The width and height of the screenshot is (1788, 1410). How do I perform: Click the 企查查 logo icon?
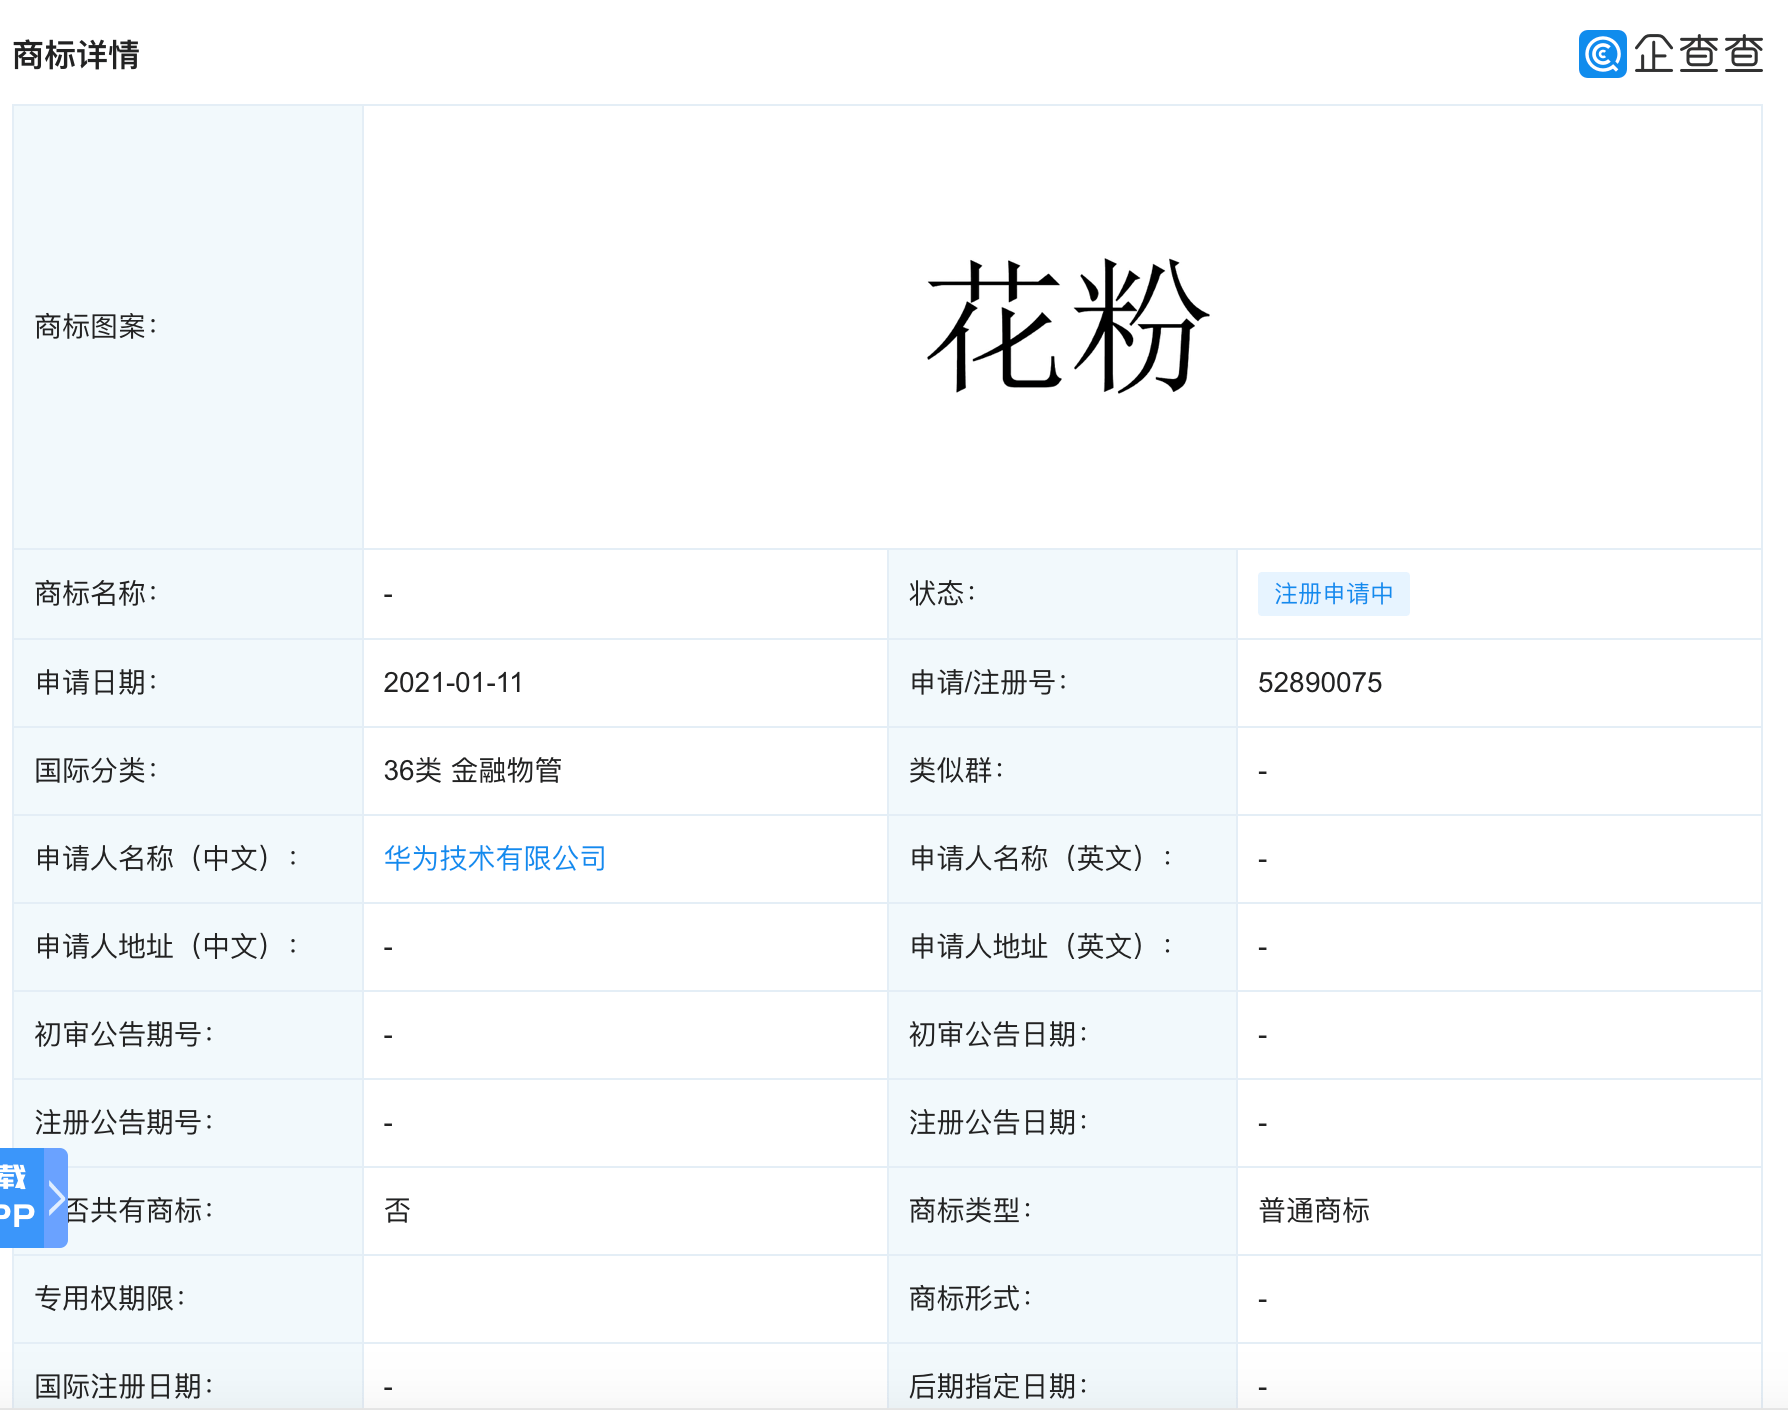(x=1602, y=54)
